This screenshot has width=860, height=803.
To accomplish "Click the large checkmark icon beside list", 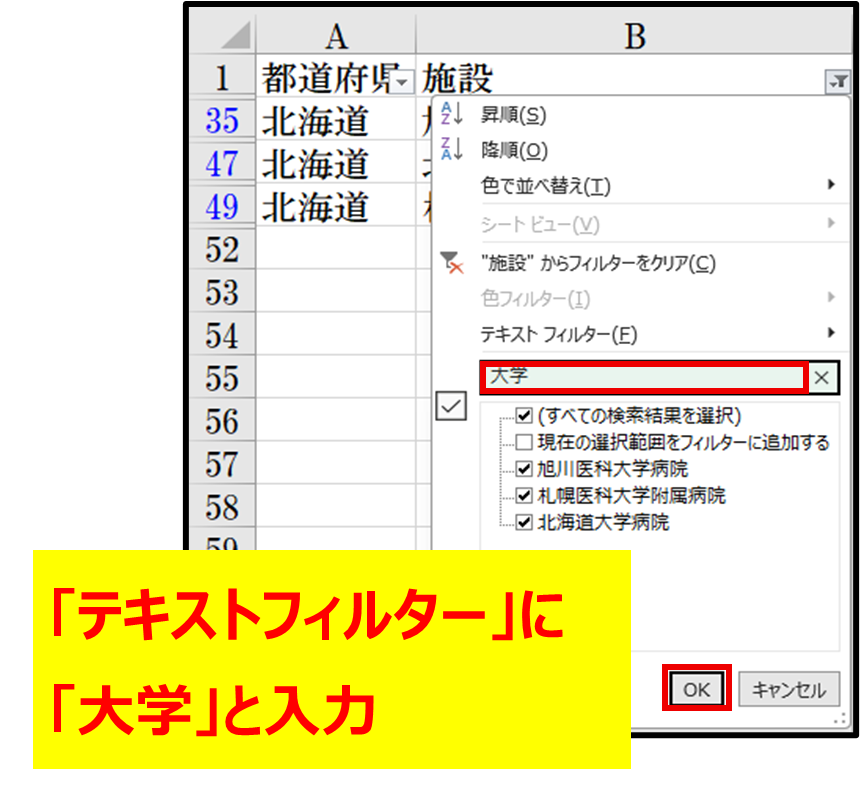I will point(452,405).
